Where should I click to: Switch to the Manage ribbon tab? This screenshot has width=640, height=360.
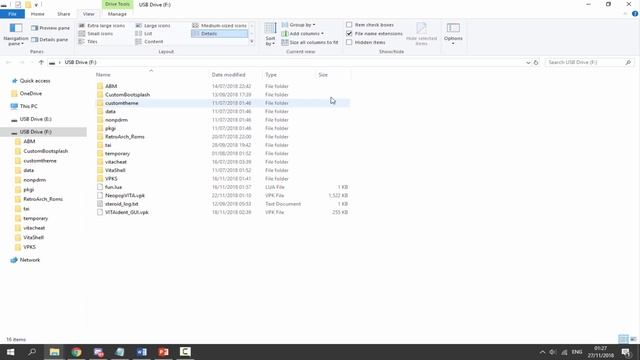(117, 14)
